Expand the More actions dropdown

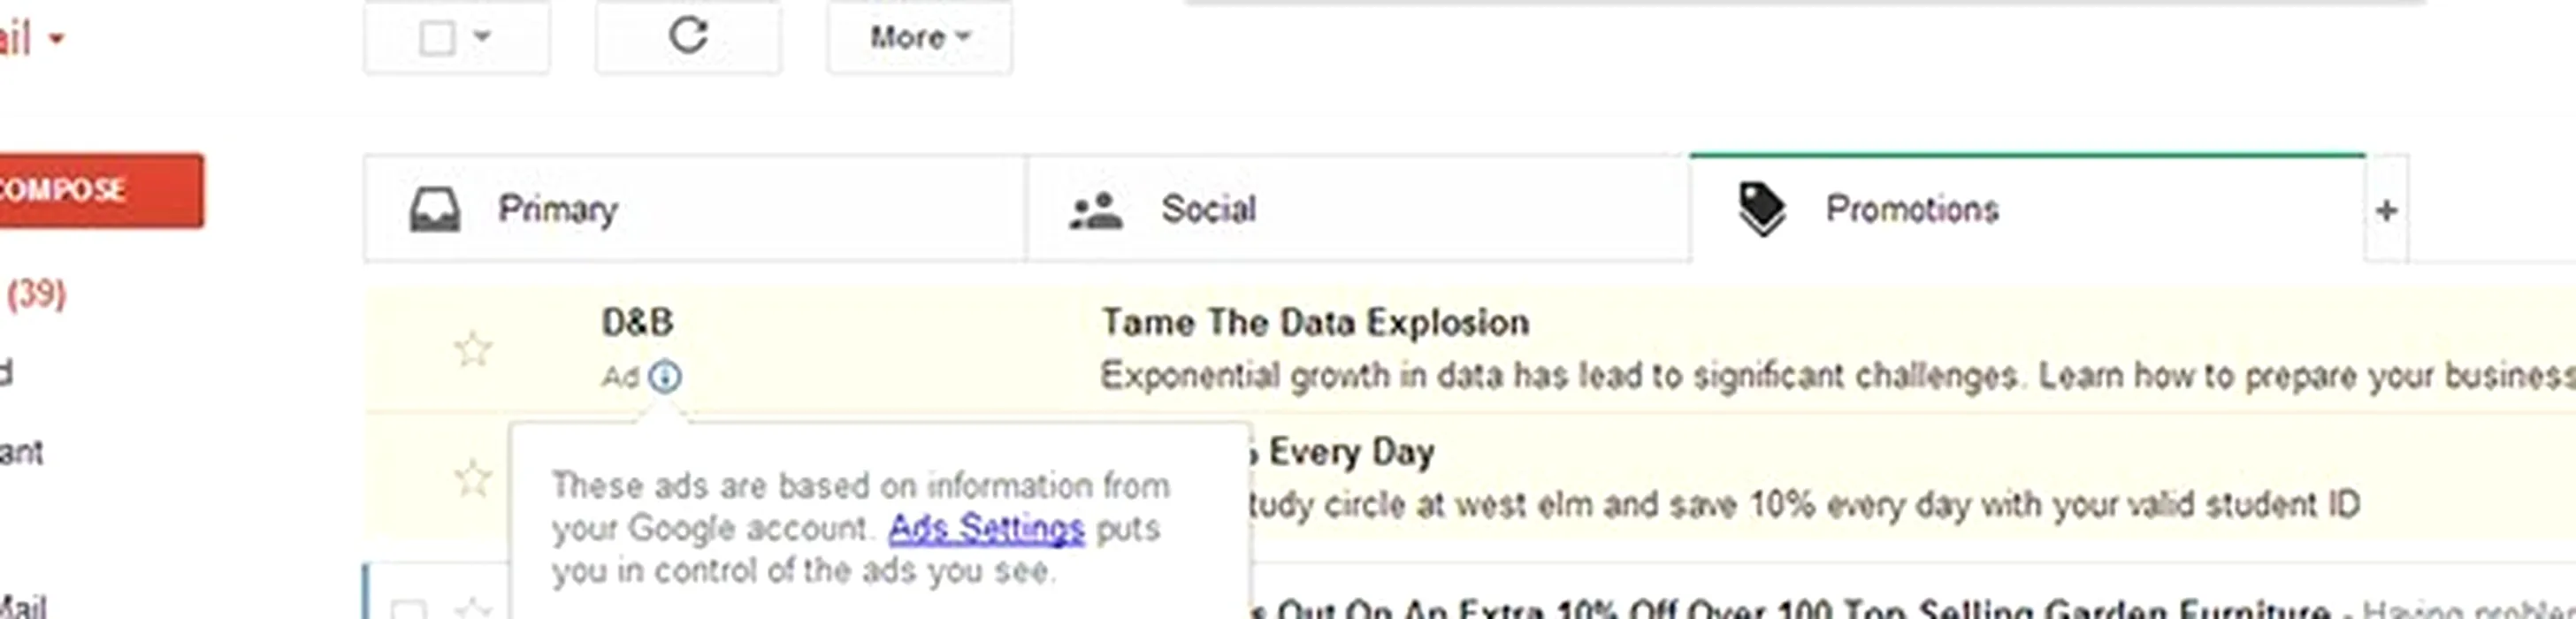pyautogui.click(x=919, y=38)
